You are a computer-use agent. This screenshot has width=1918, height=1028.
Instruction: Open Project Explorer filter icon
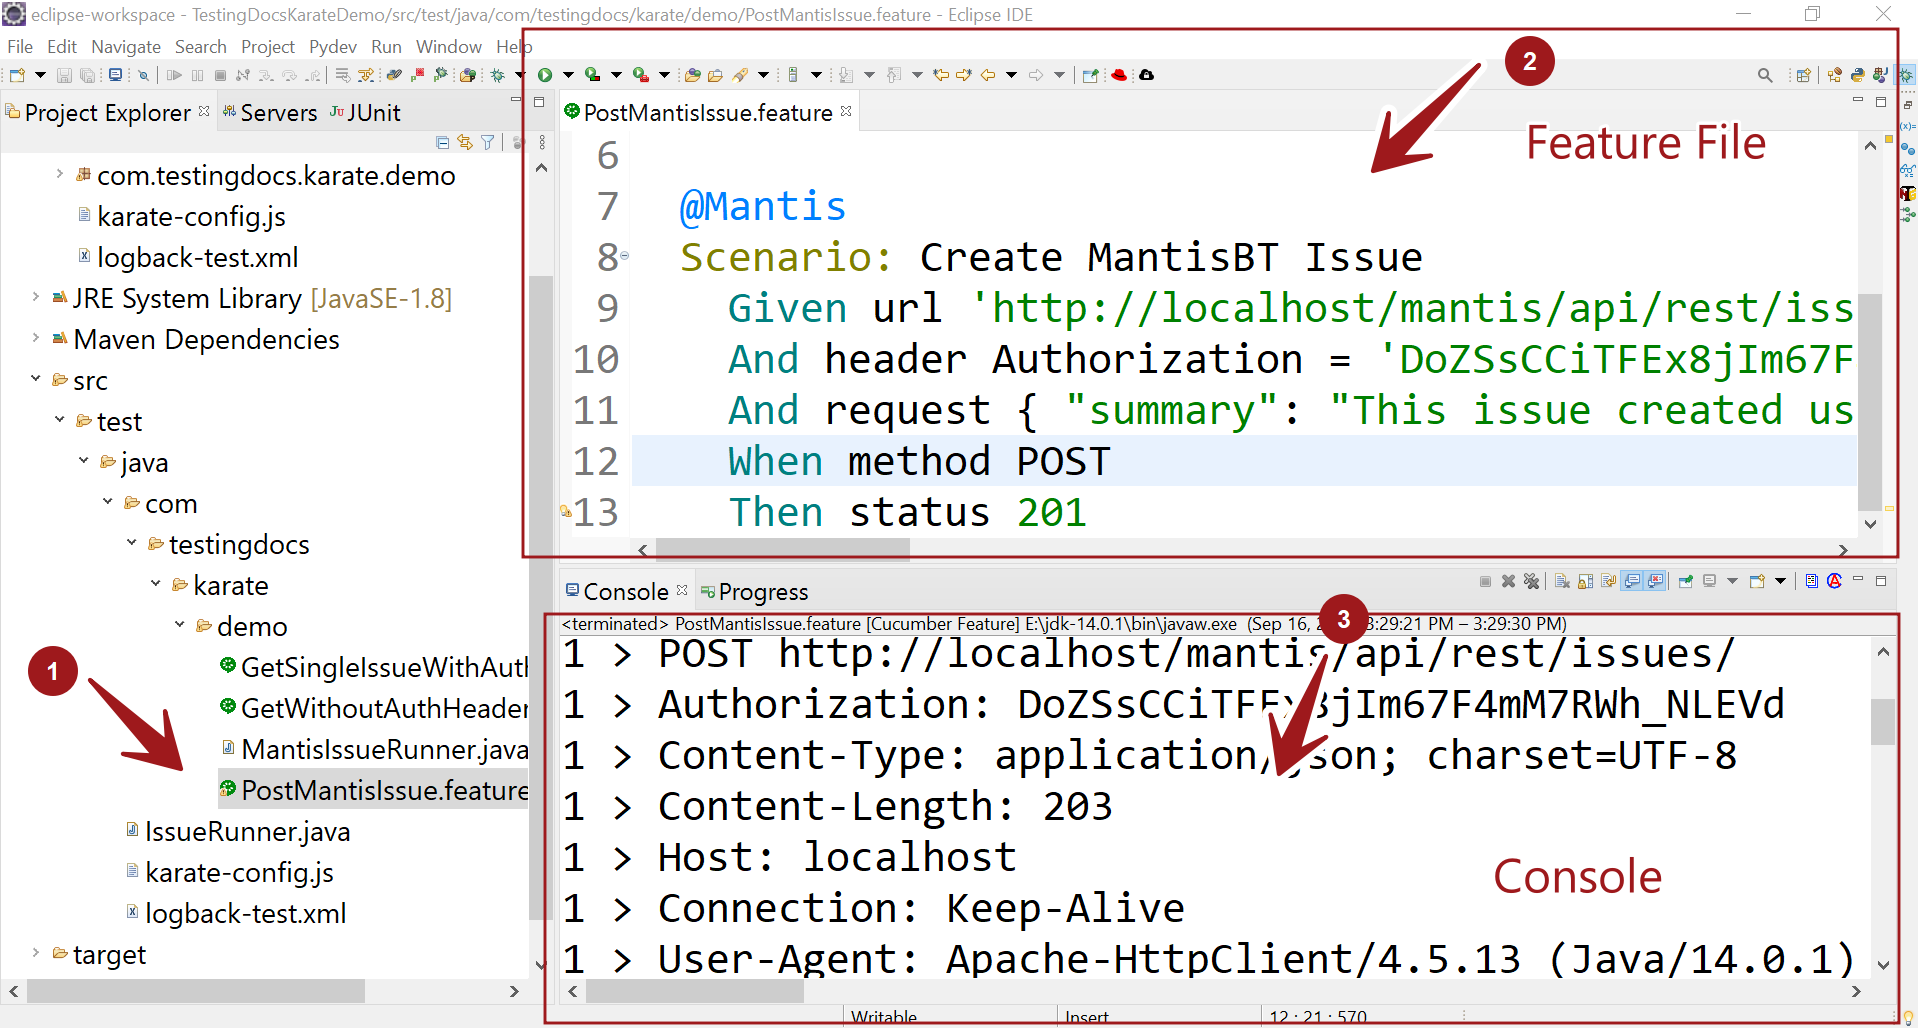pos(487,143)
